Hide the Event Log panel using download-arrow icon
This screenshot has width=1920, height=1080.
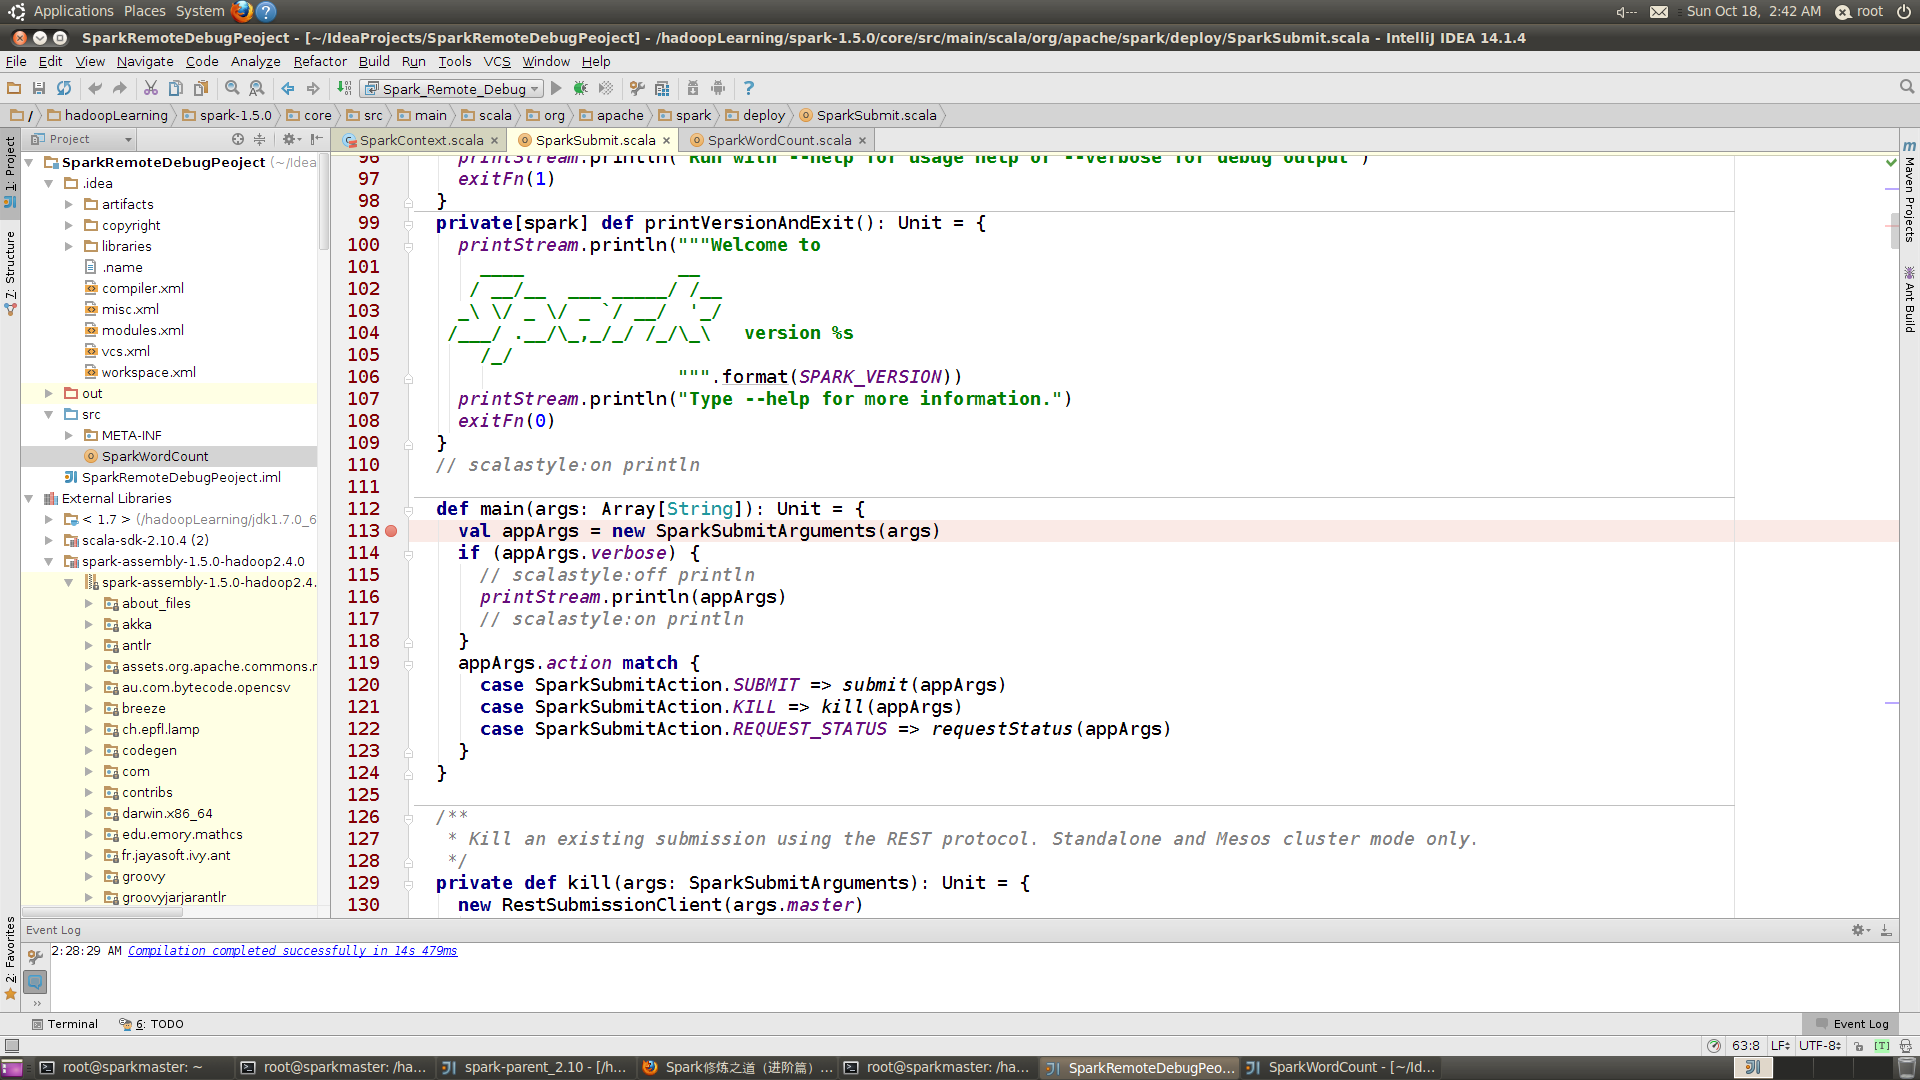[1886, 930]
